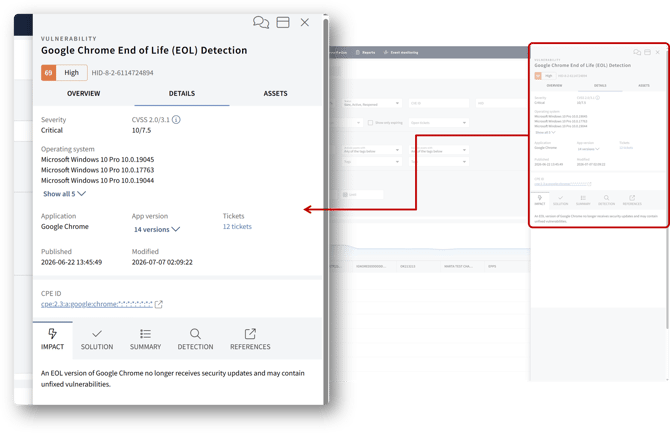Open the 12 tickets link
Screen dimensions: 670x433
coord(237,227)
